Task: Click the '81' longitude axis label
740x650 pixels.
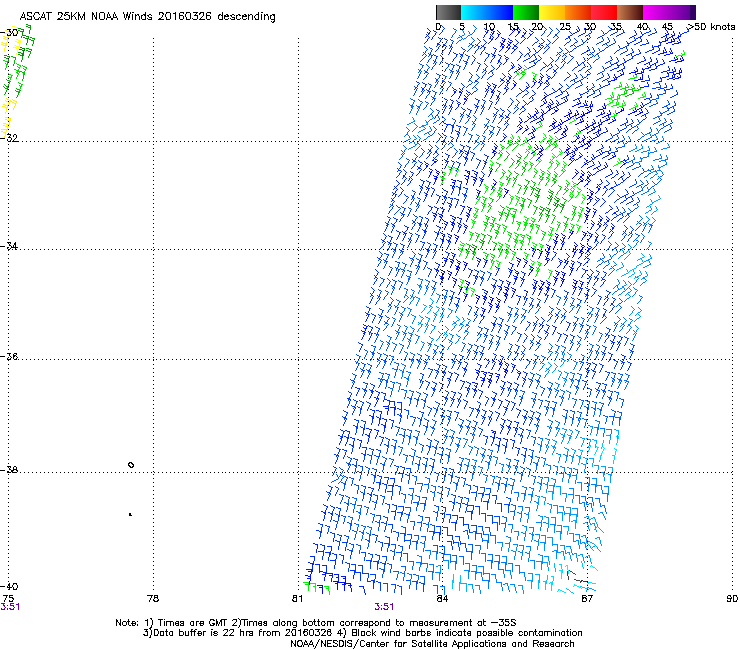Action: coord(297,598)
